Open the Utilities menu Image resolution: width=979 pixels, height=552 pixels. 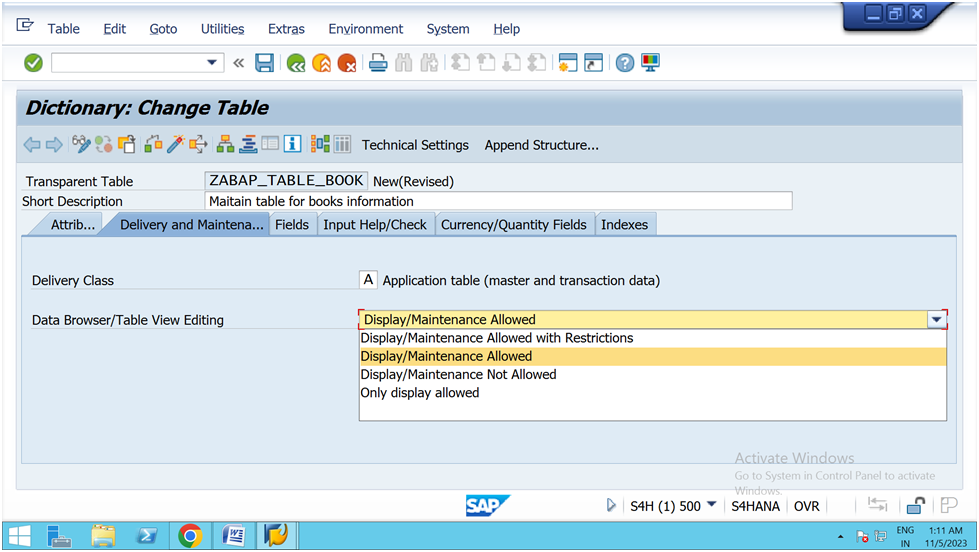point(222,29)
